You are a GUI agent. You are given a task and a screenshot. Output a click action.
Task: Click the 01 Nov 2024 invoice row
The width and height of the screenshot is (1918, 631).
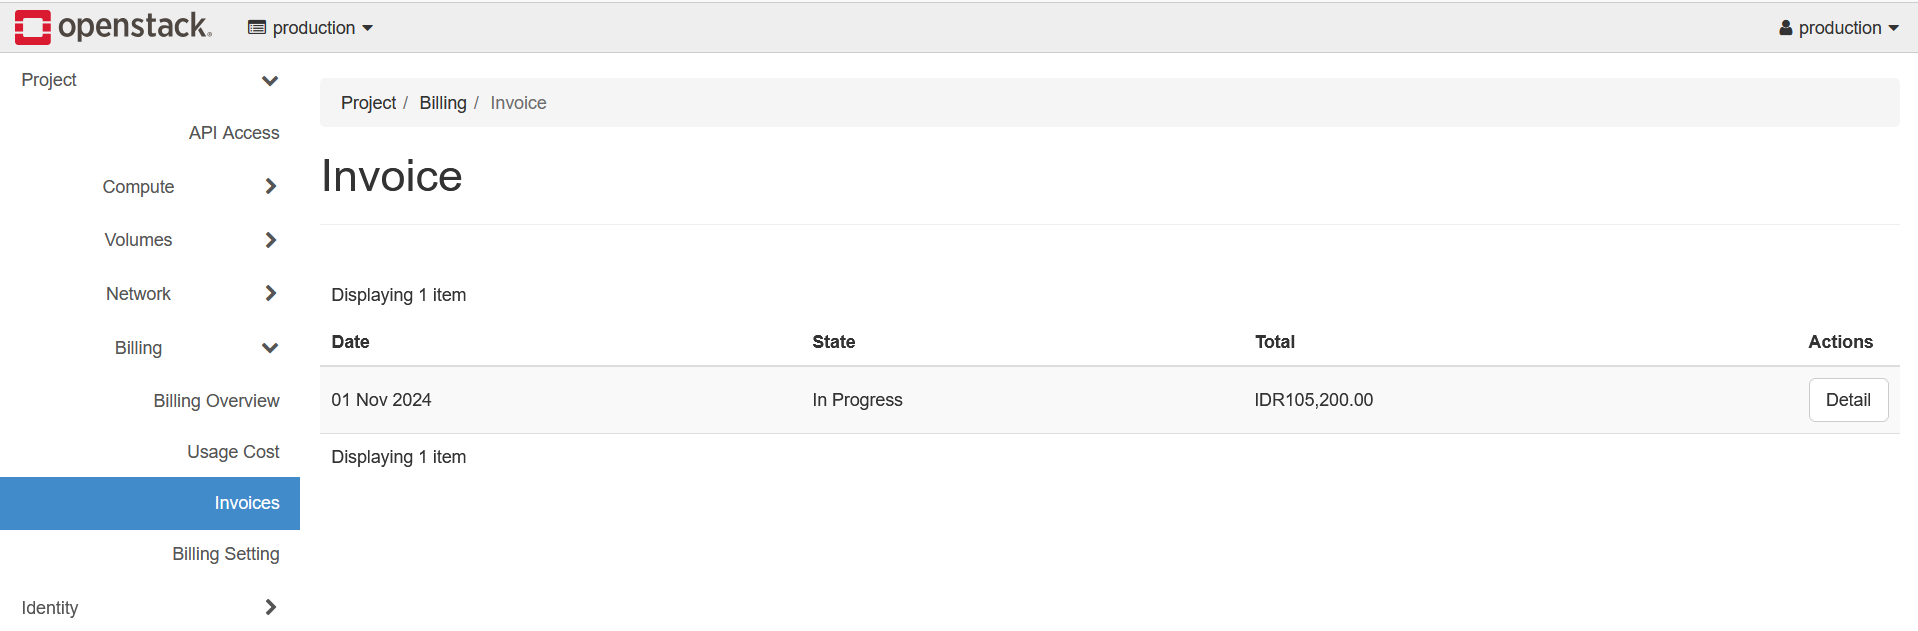pos(381,400)
